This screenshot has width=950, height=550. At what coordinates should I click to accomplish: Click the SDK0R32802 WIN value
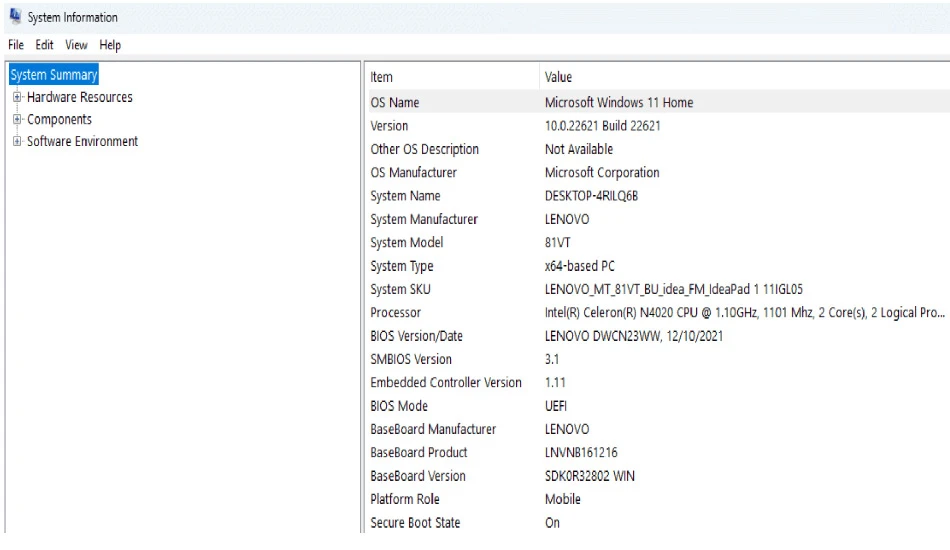coord(590,476)
